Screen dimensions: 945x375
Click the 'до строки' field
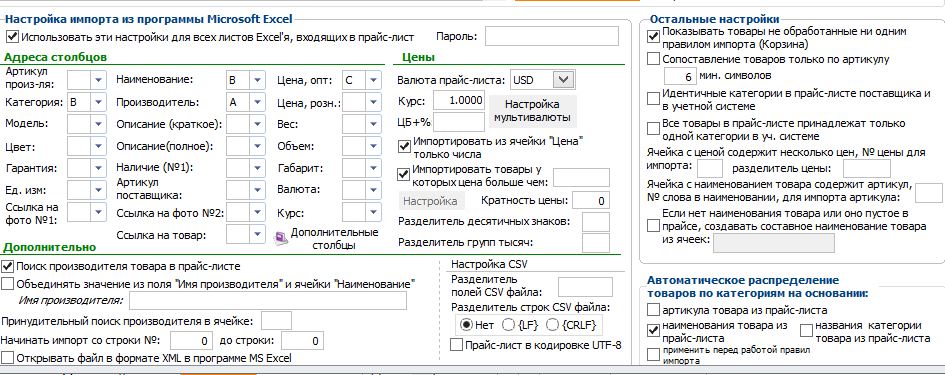303,341
